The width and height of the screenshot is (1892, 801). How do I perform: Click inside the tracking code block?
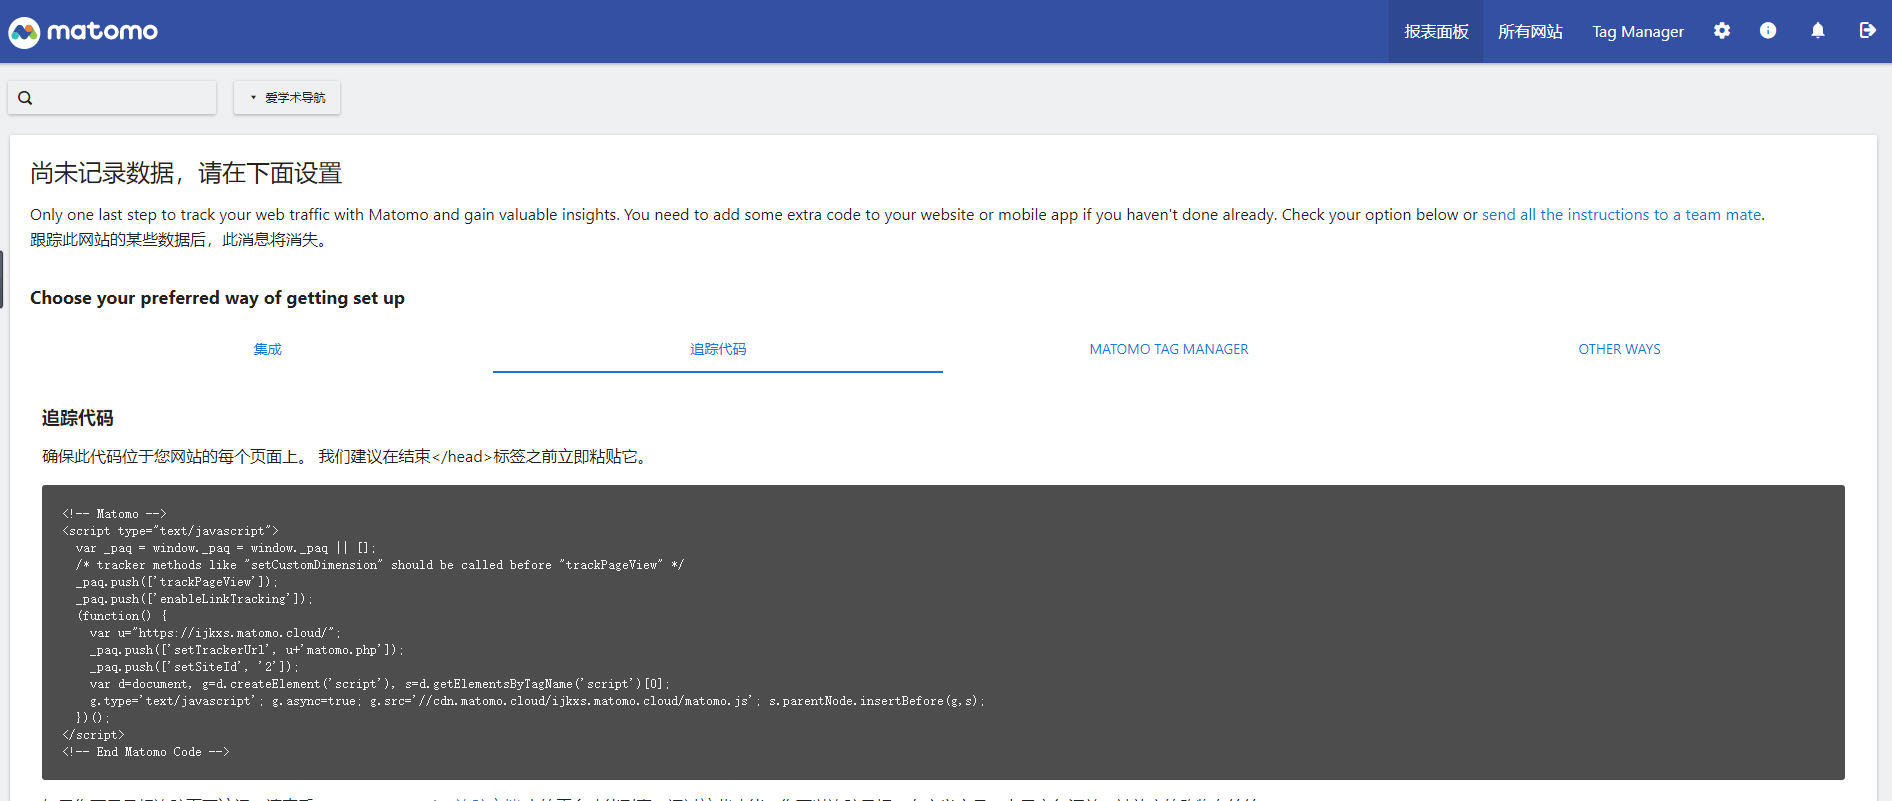click(x=943, y=632)
